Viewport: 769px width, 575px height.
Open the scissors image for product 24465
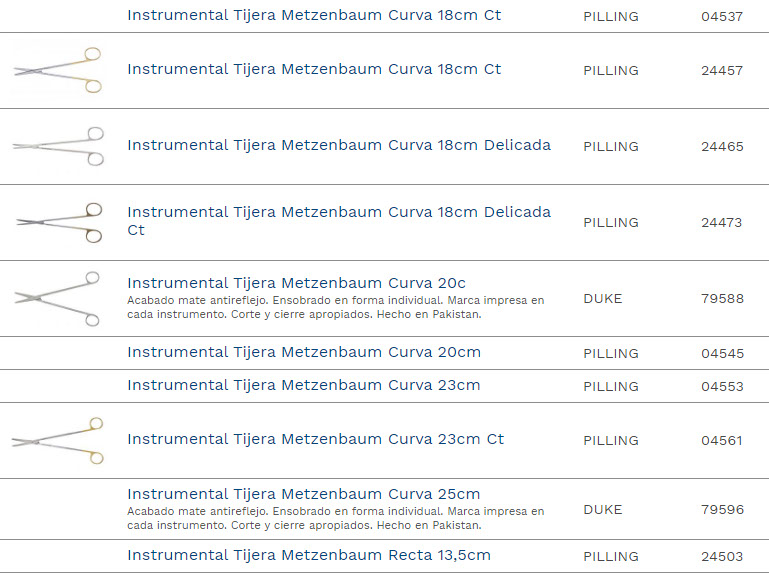tap(58, 146)
